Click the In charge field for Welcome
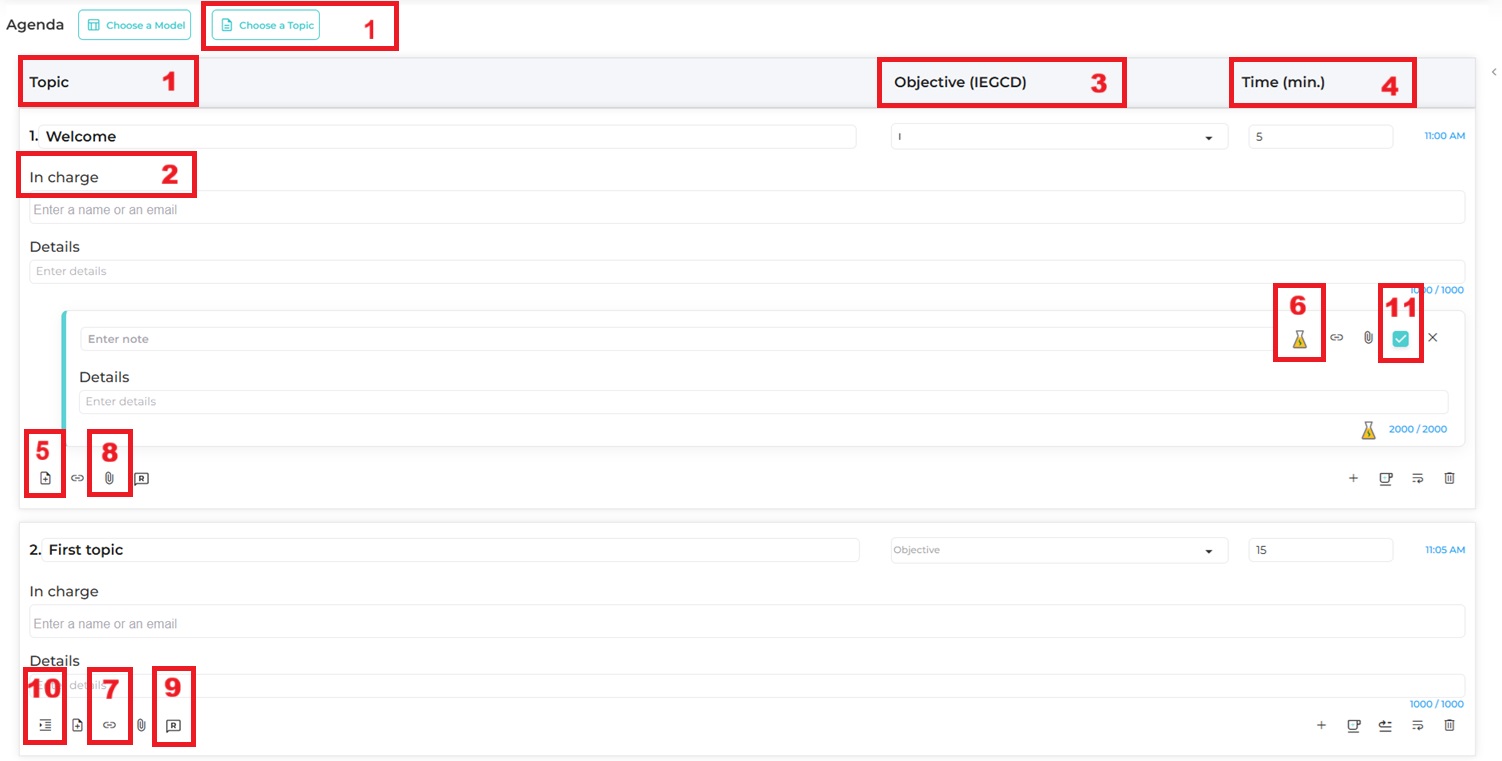The image size is (1502, 761). coord(746,210)
